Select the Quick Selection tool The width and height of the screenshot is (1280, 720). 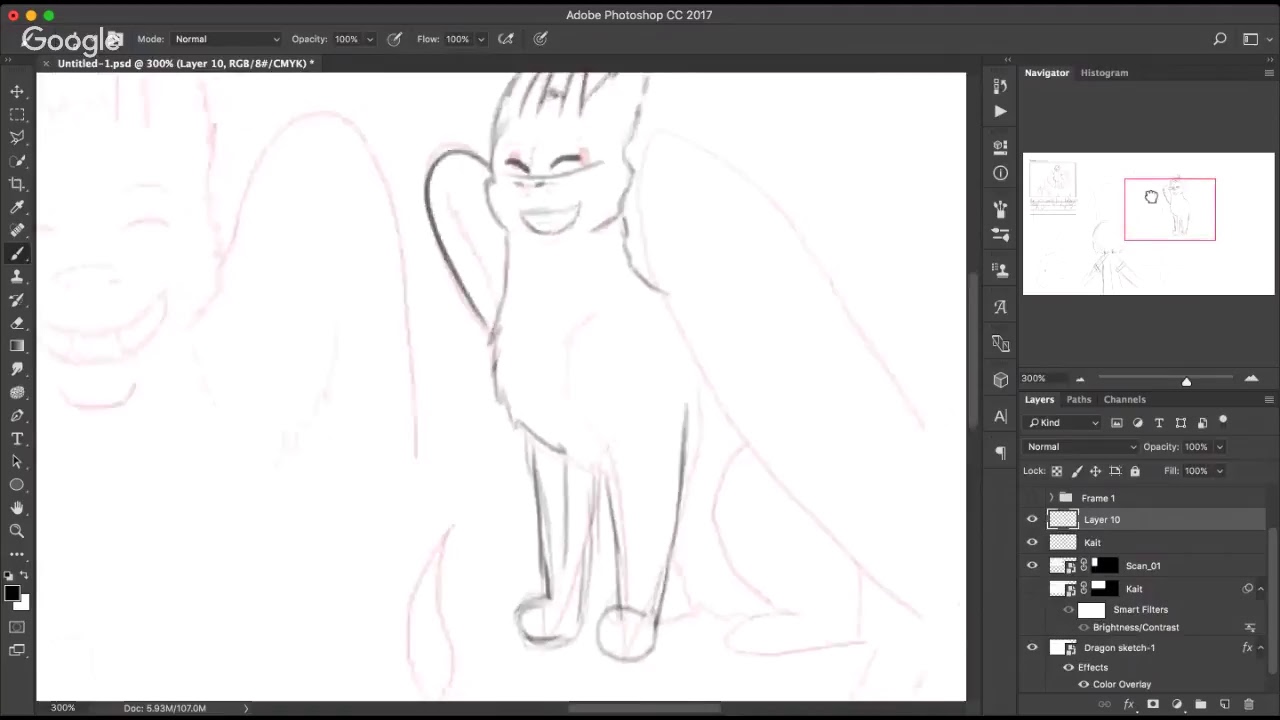[x=17, y=160]
